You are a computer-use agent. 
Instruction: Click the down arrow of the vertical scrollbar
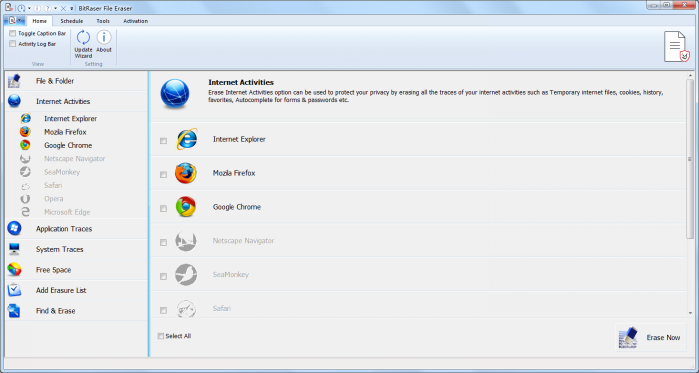[691, 313]
